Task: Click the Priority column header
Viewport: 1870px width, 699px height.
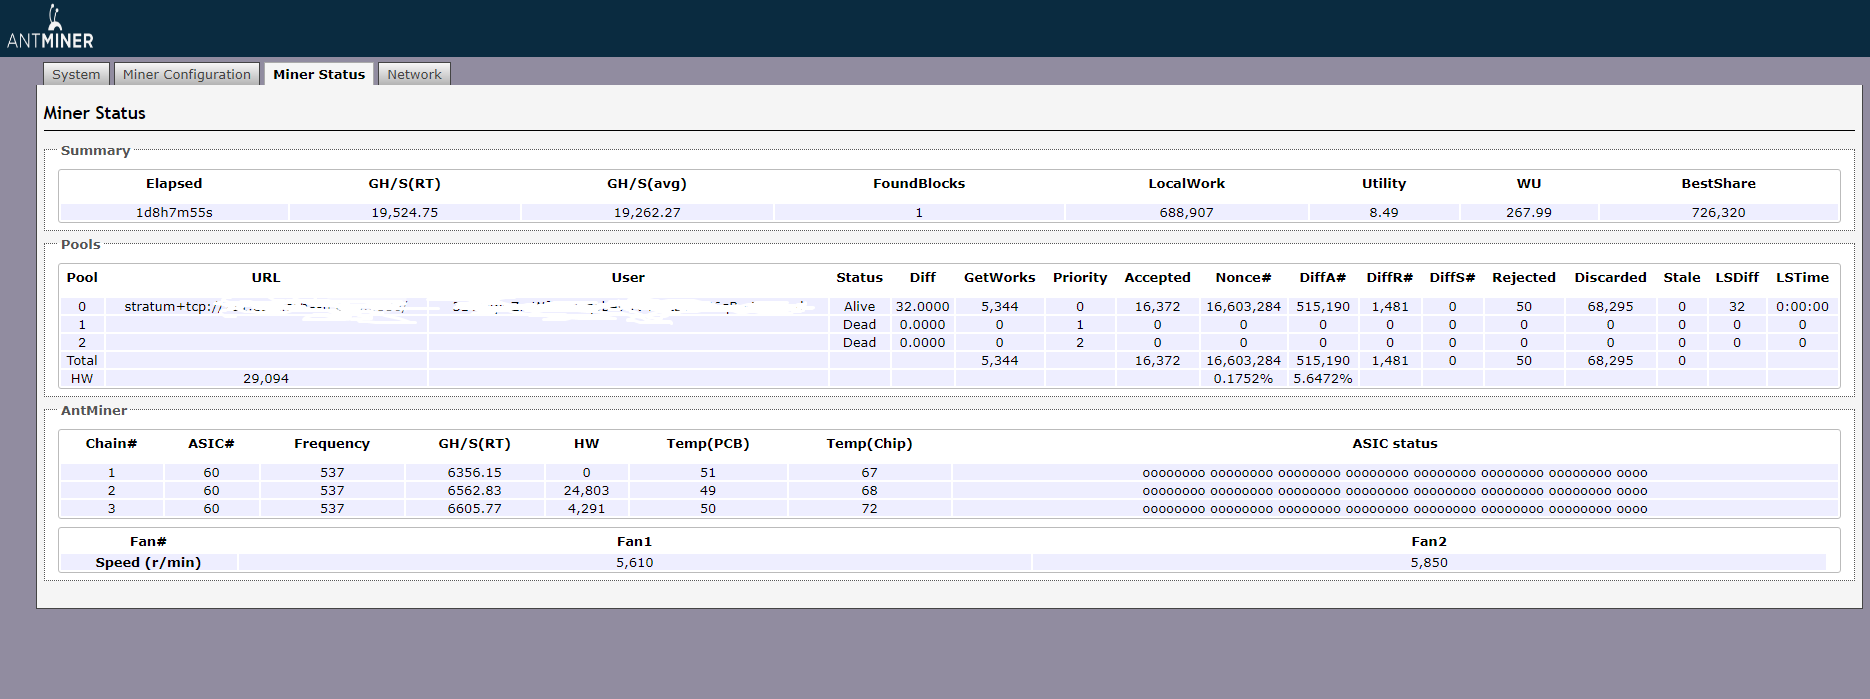Action: pyautogui.click(x=1080, y=277)
